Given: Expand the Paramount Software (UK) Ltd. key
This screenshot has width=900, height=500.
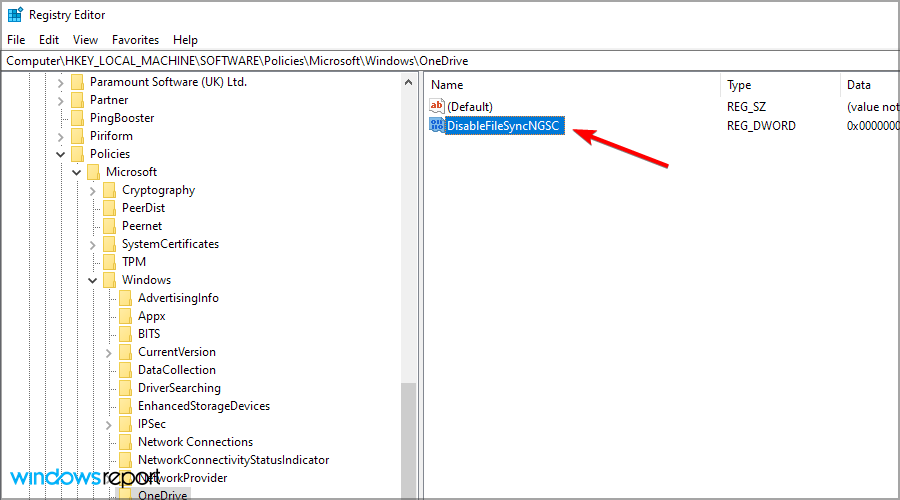Looking at the screenshot, I should pos(60,83).
